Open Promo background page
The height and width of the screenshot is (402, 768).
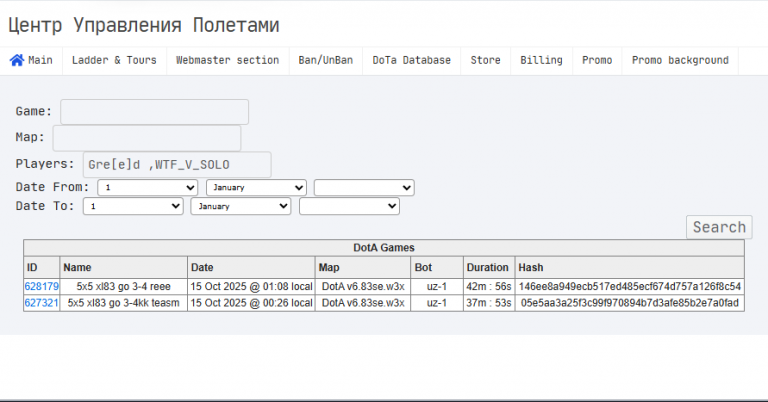(x=680, y=61)
